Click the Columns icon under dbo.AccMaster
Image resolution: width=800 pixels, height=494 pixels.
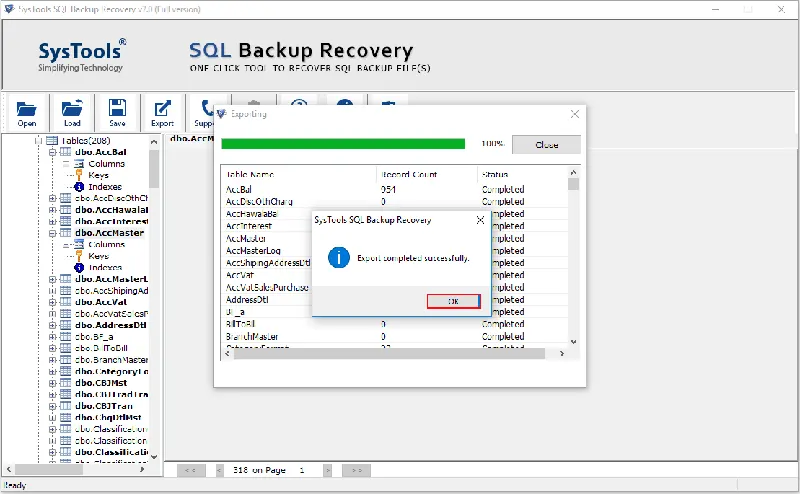pos(79,244)
